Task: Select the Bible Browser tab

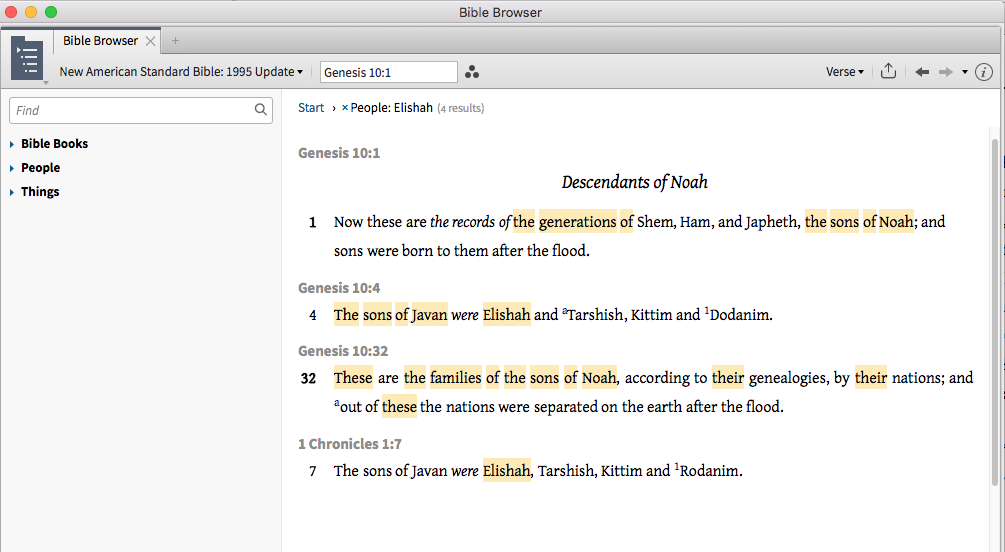Action: pos(100,41)
